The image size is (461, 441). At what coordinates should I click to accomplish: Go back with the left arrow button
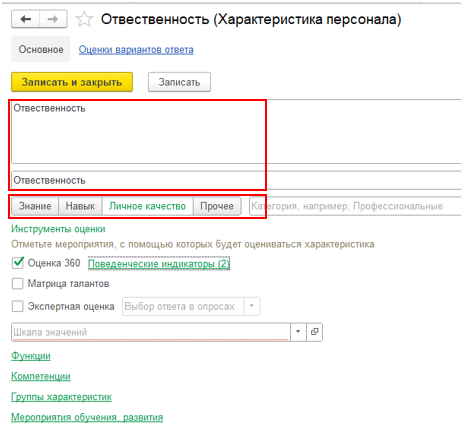click(26, 19)
